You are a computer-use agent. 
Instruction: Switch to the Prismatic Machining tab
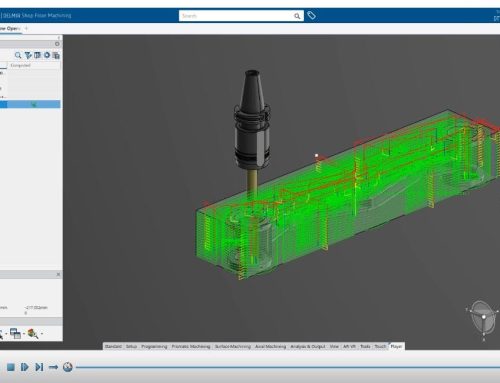pyautogui.click(x=191, y=347)
